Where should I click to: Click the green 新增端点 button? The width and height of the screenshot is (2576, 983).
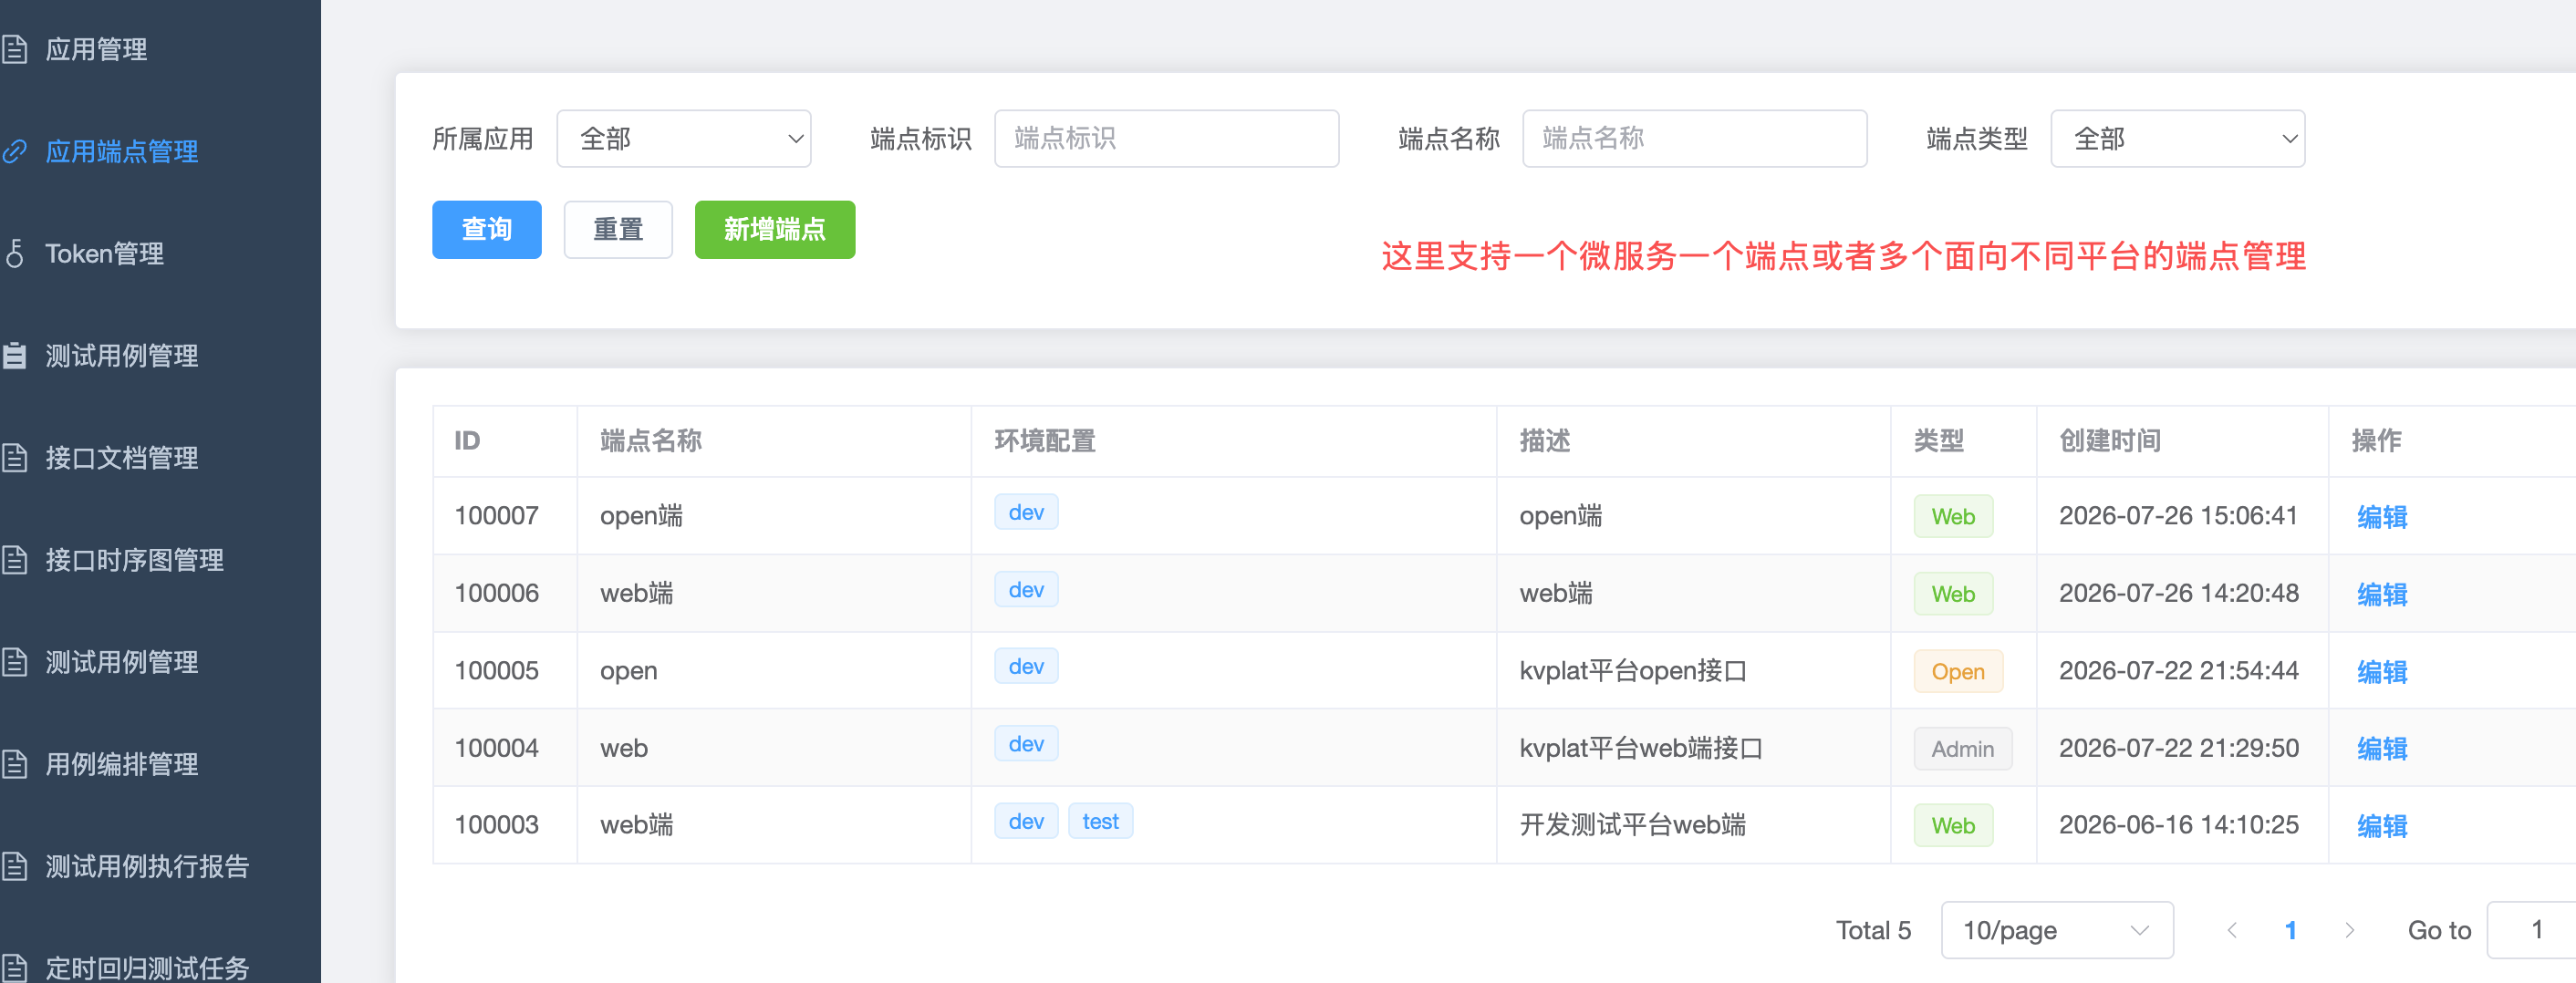point(775,230)
